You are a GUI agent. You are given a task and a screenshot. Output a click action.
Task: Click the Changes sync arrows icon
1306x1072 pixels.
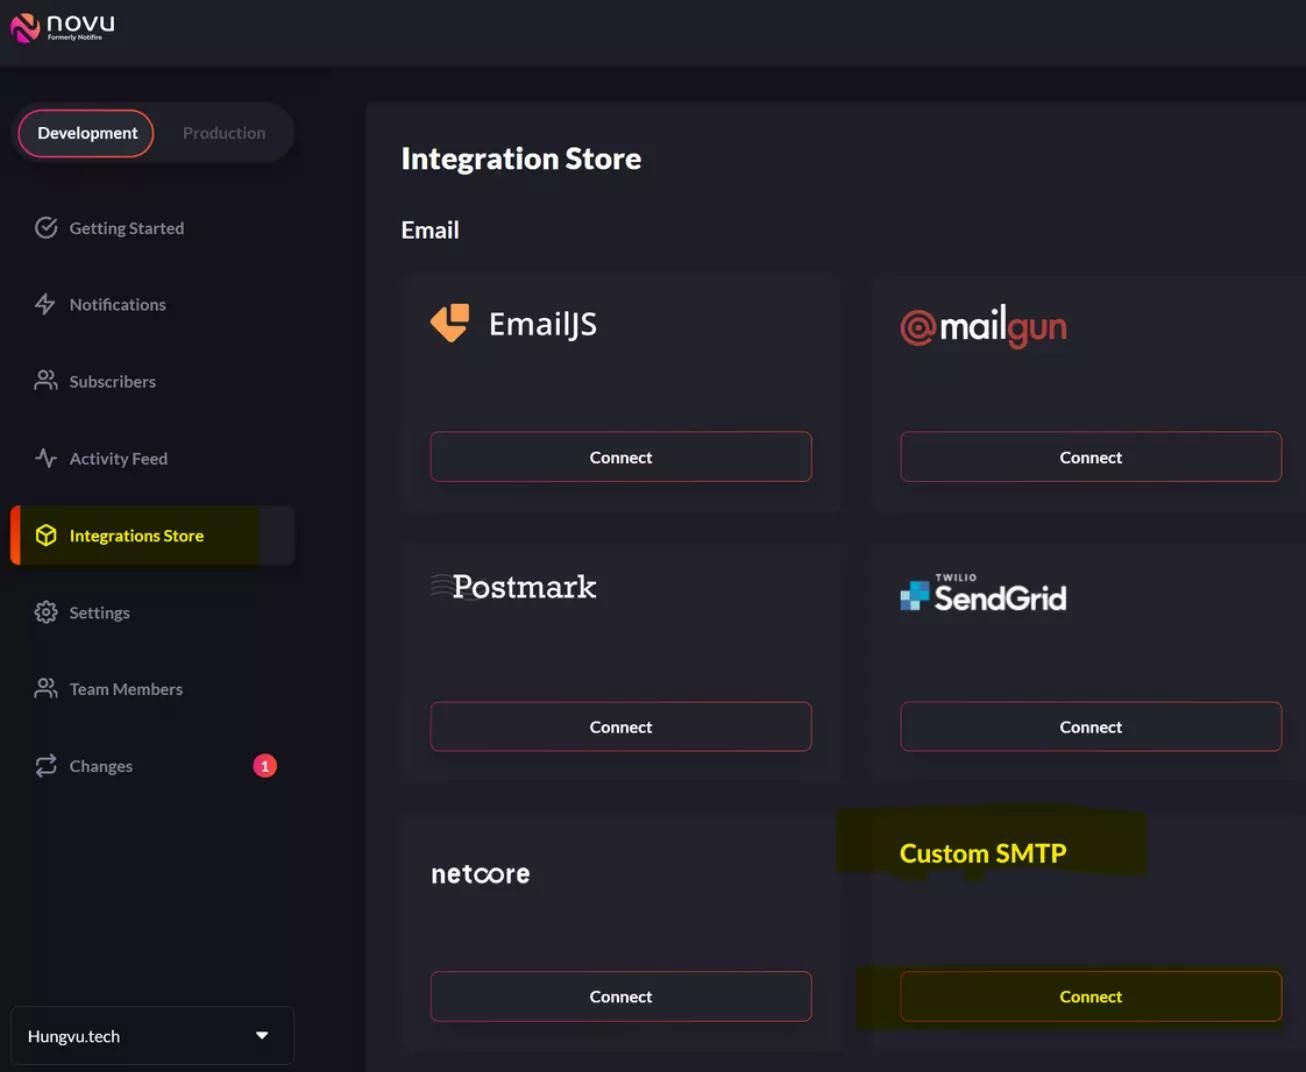(x=46, y=766)
